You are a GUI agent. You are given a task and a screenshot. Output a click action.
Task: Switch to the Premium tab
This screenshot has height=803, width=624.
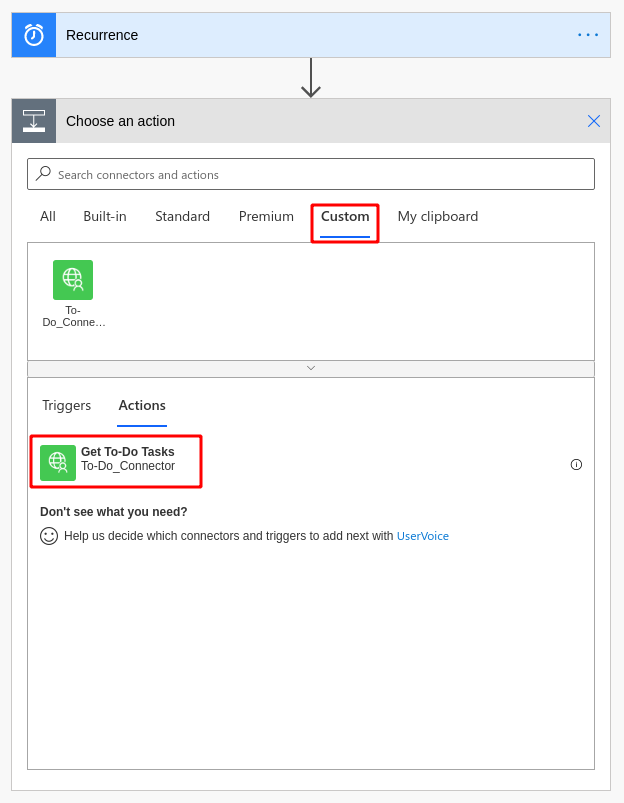click(x=266, y=217)
